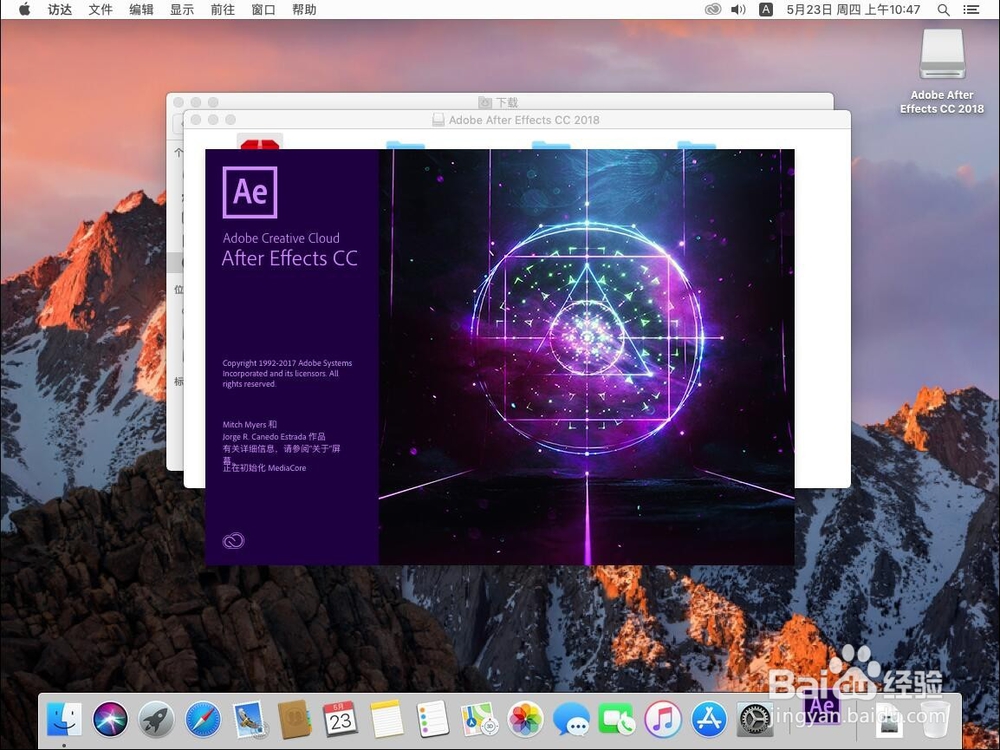Open the 显示 menu

tap(182, 10)
